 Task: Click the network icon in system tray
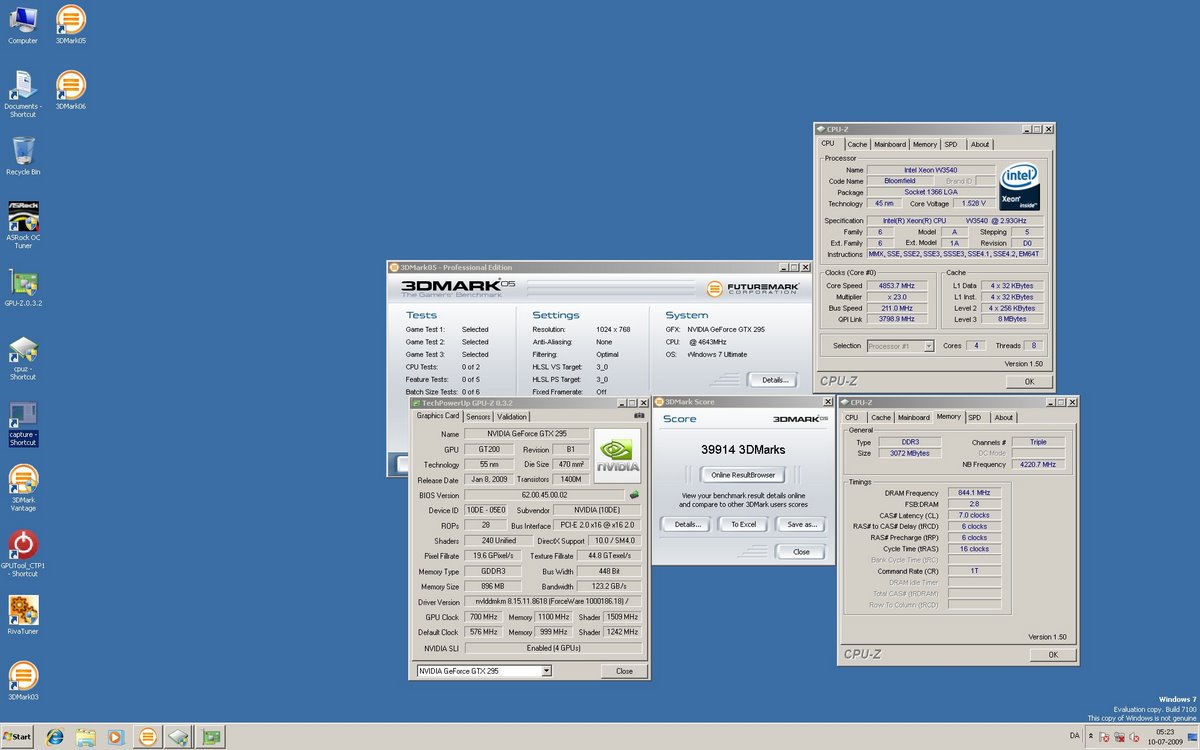(x=1118, y=737)
